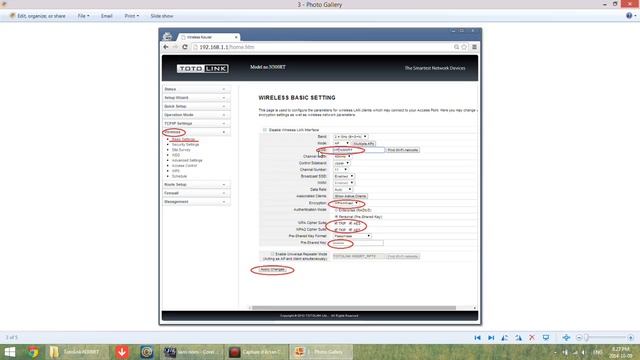Screen dimensions: 640x360
Task: Toggle Disable Wireless LAN Interface checkbox
Action: click(264, 130)
